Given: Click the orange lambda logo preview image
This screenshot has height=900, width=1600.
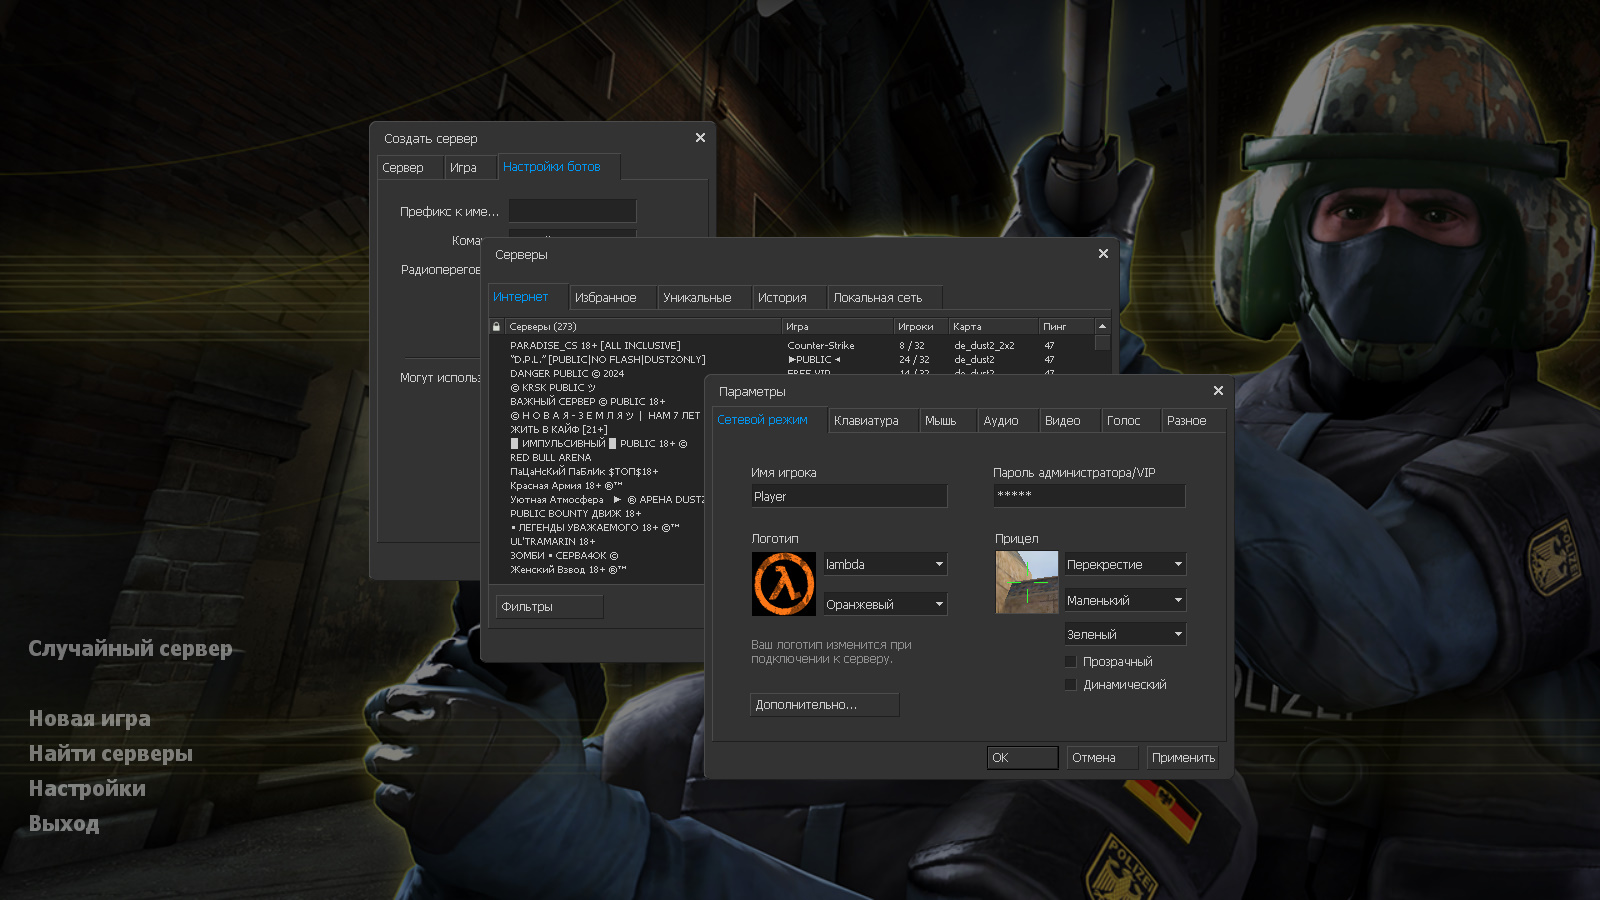Looking at the screenshot, I should click(783, 583).
